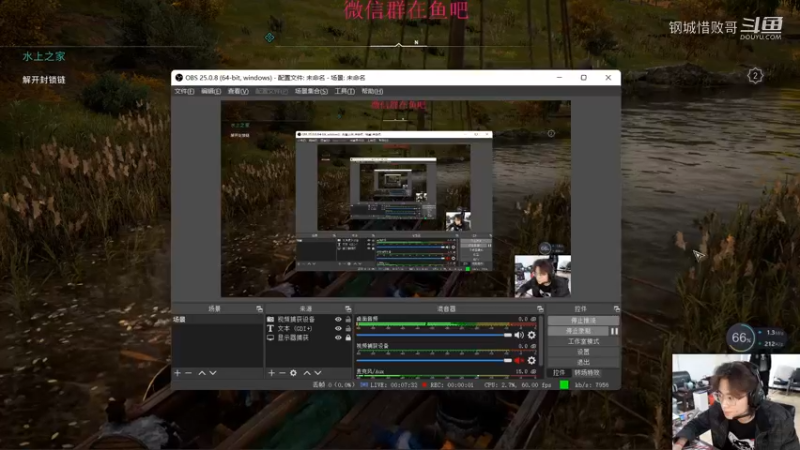The height and width of the screenshot is (450, 800).
Task: Move selected source down
Action: pos(318,373)
